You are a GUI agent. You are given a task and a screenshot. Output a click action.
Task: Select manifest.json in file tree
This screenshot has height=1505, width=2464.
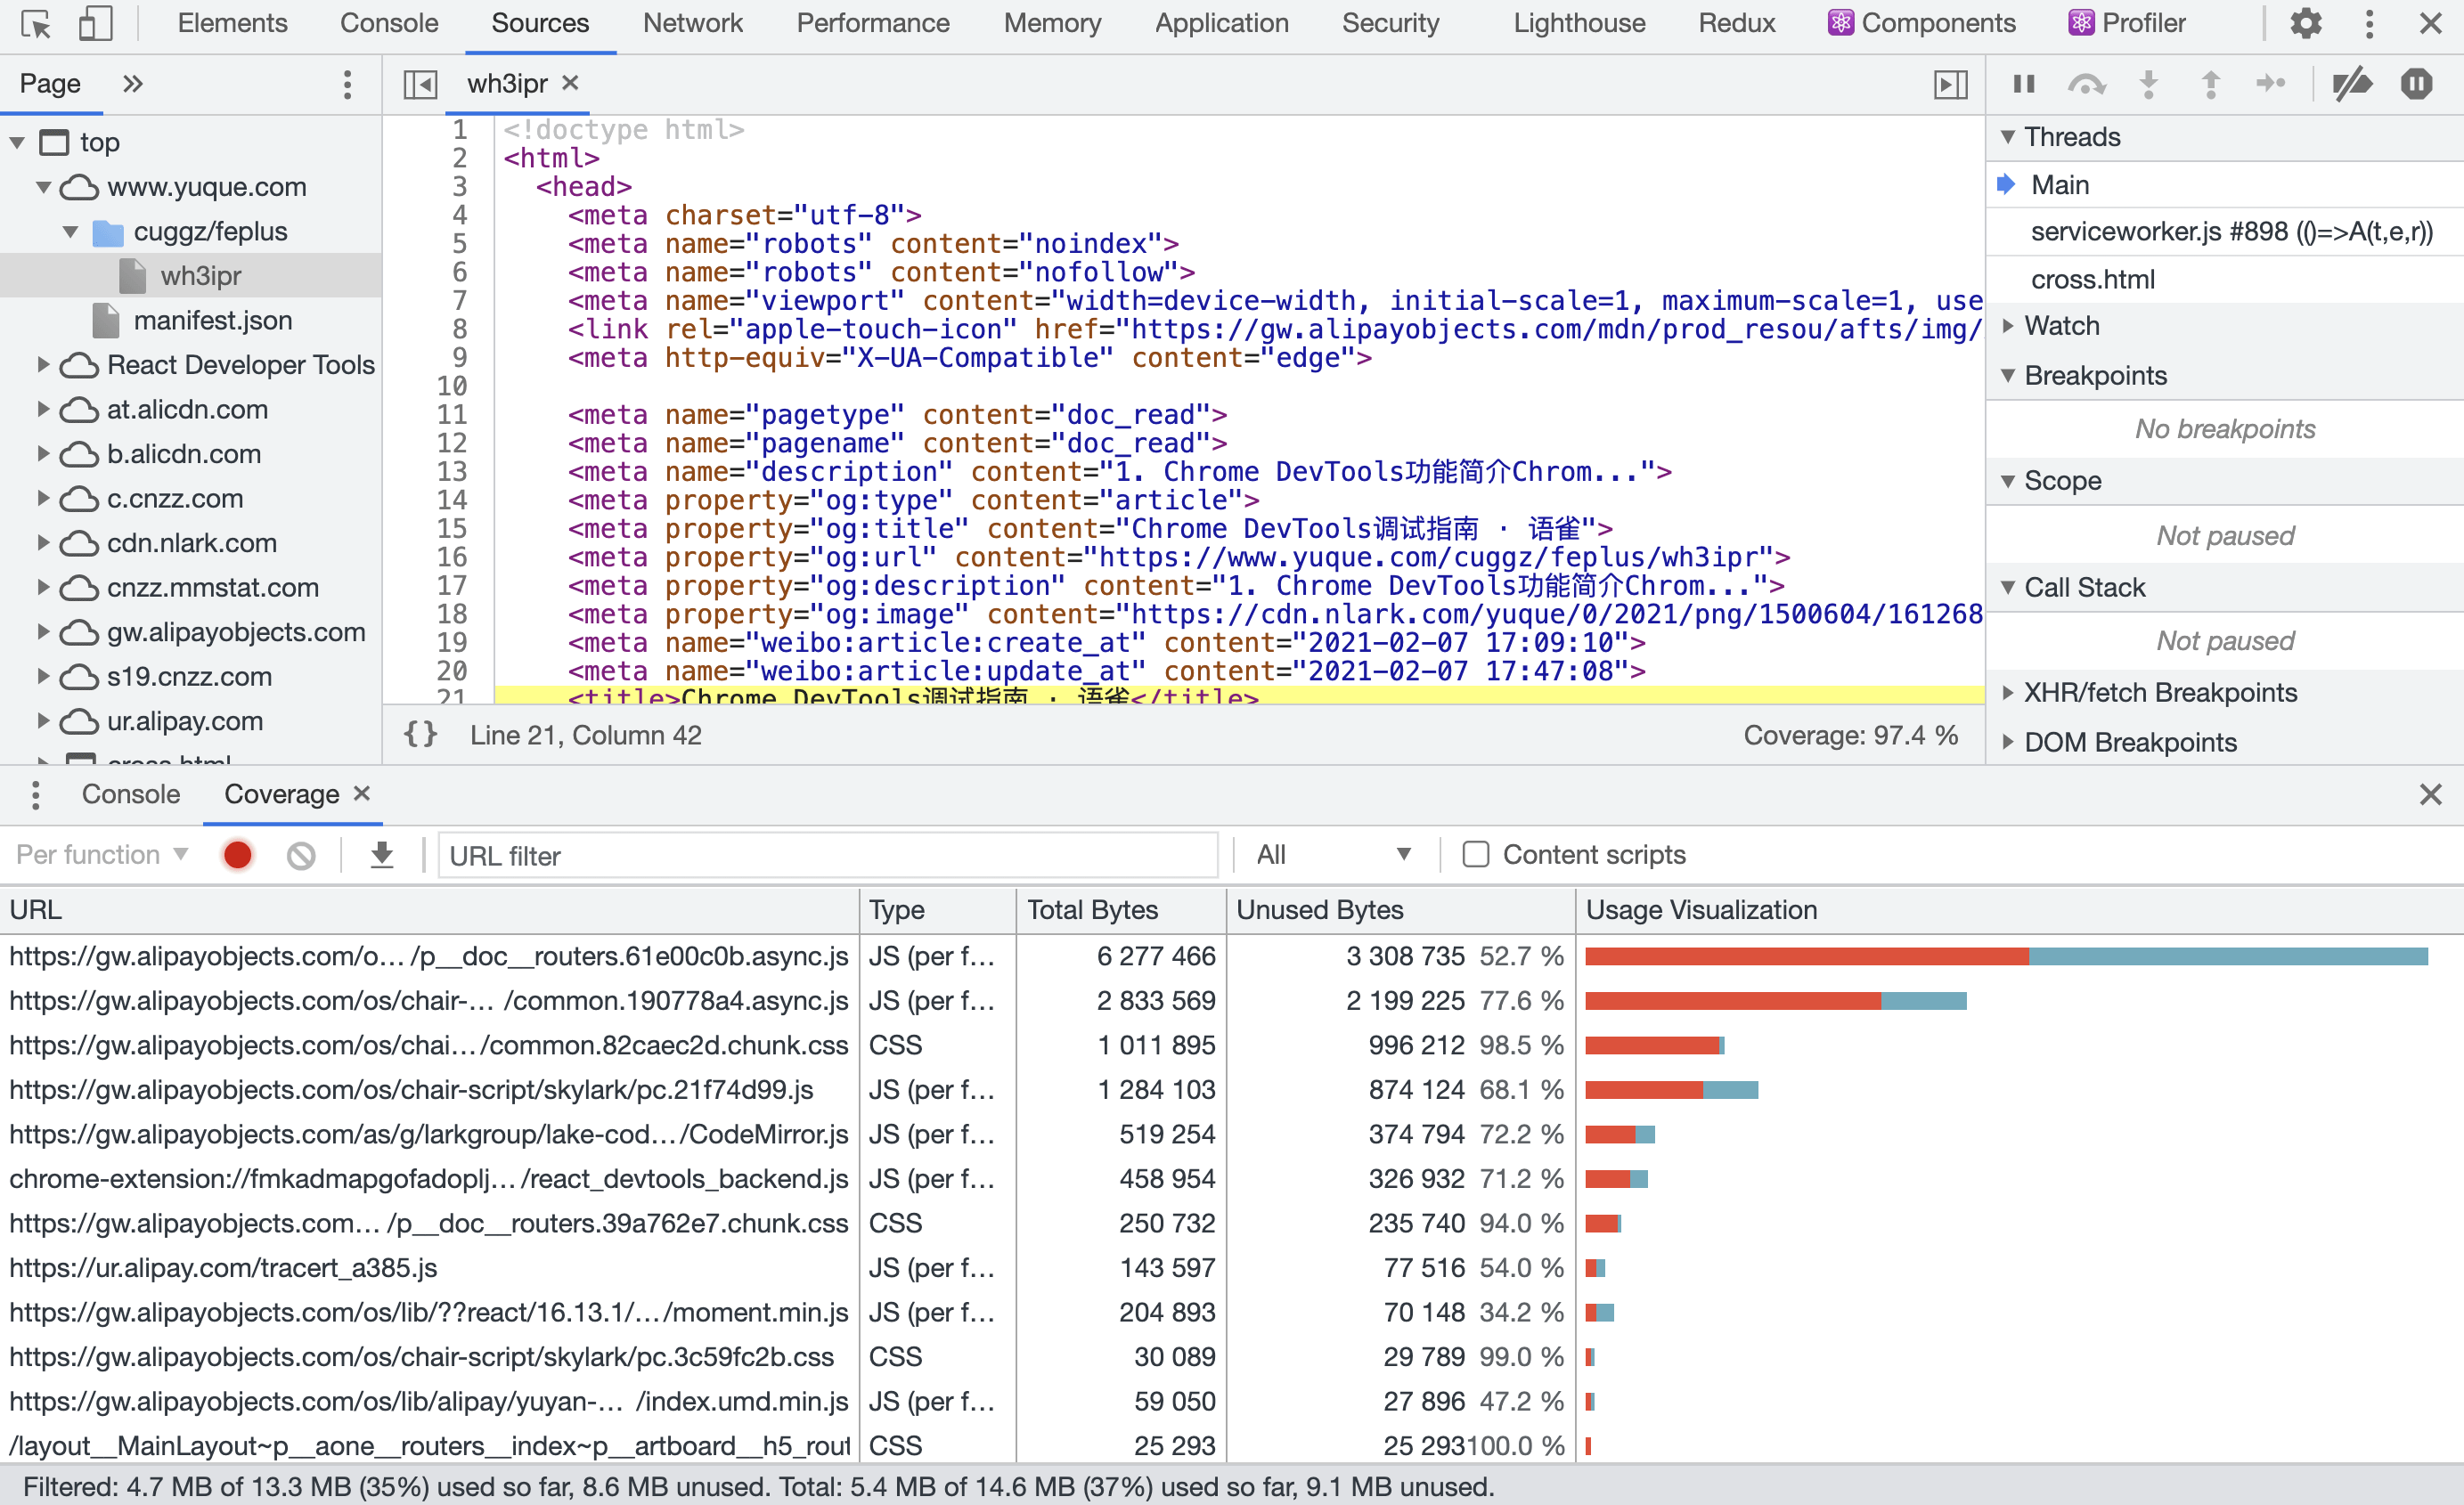pyautogui.click(x=212, y=320)
